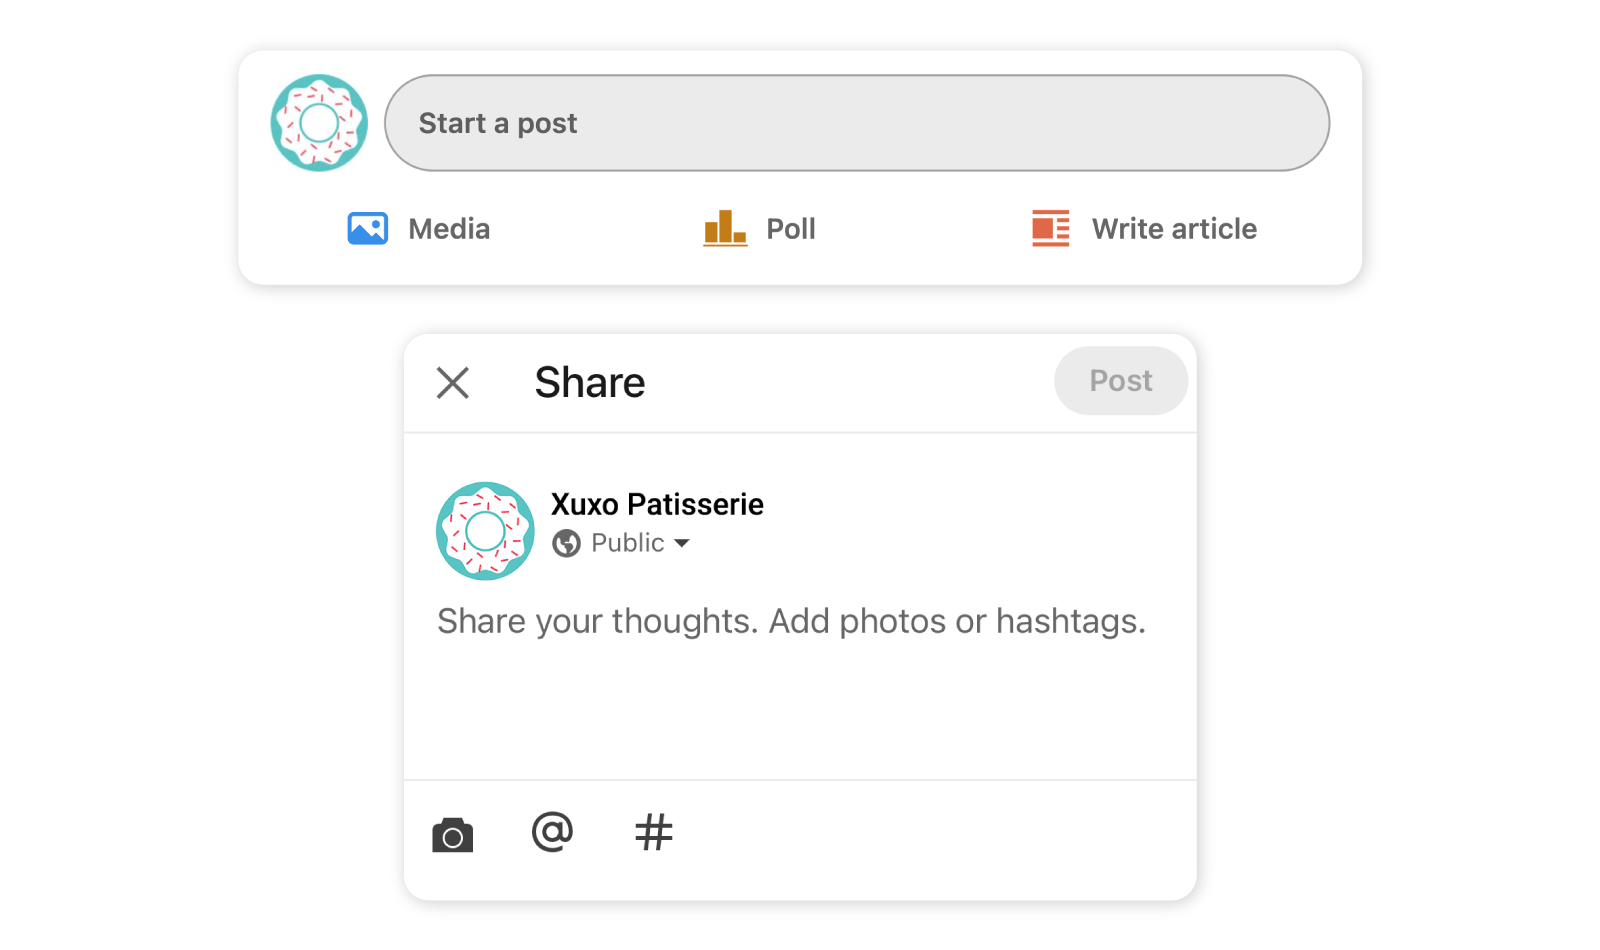The width and height of the screenshot is (1600, 950).
Task: Close the Share dialog with the X
Action: [x=453, y=382]
